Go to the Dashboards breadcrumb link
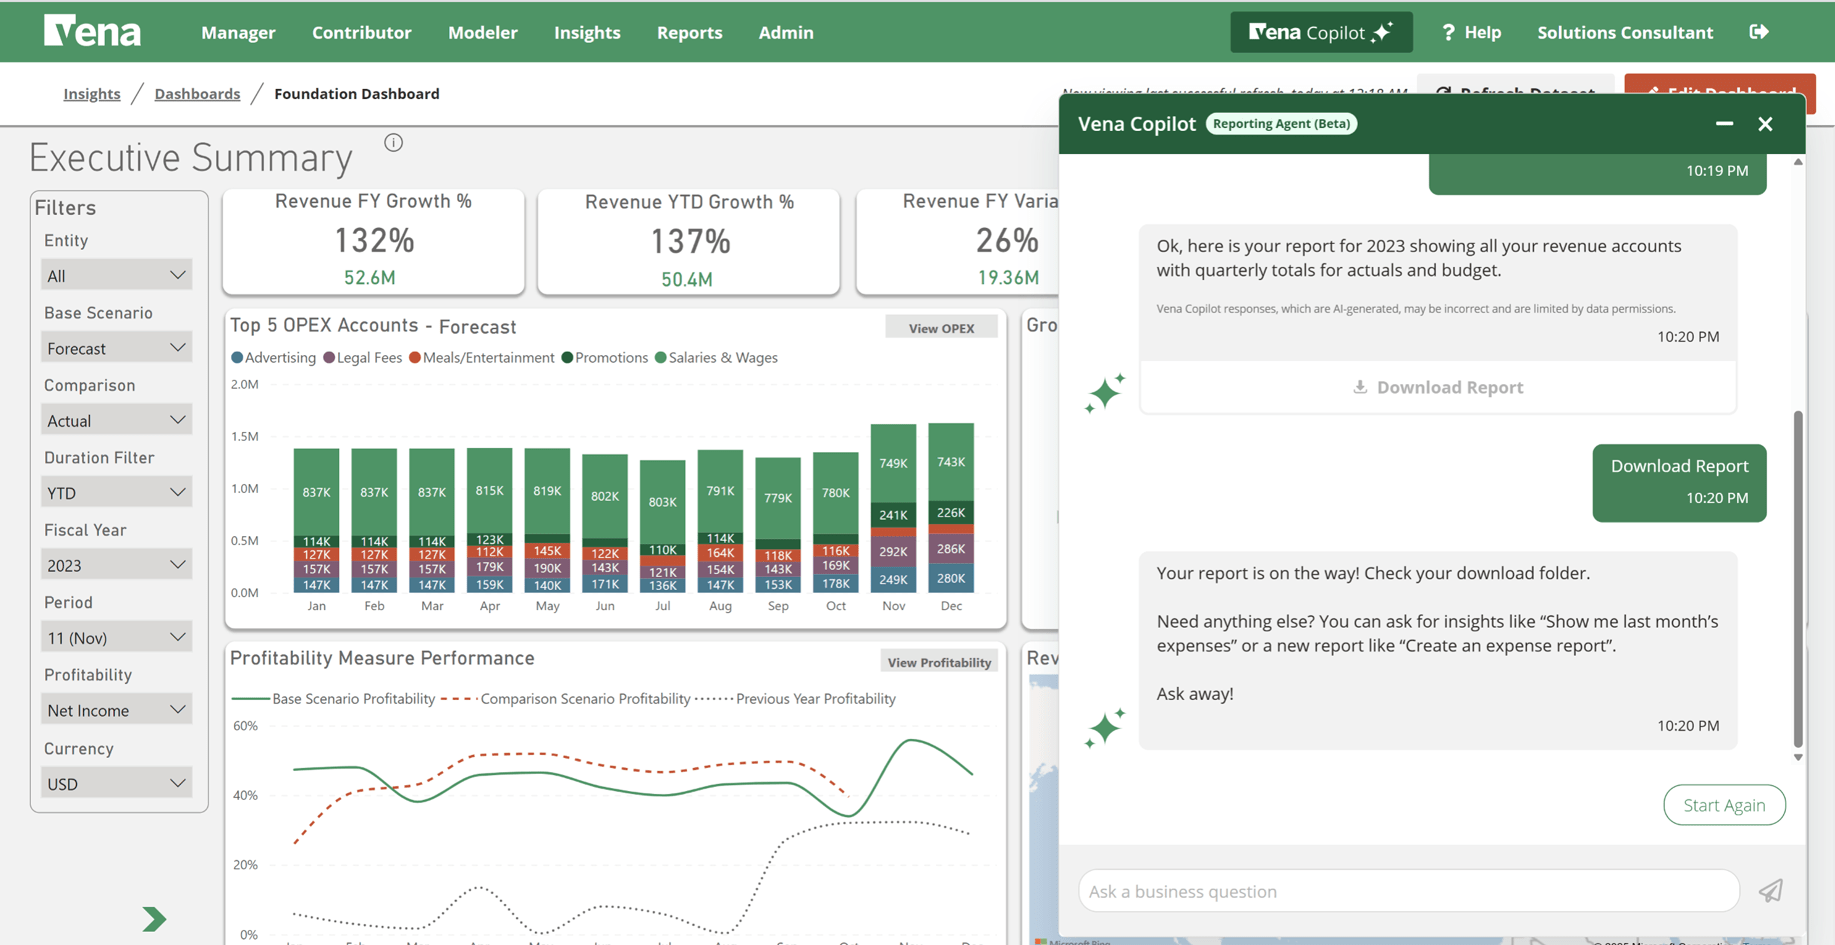The height and width of the screenshot is (945, 1835). click(x=197, y=94)
